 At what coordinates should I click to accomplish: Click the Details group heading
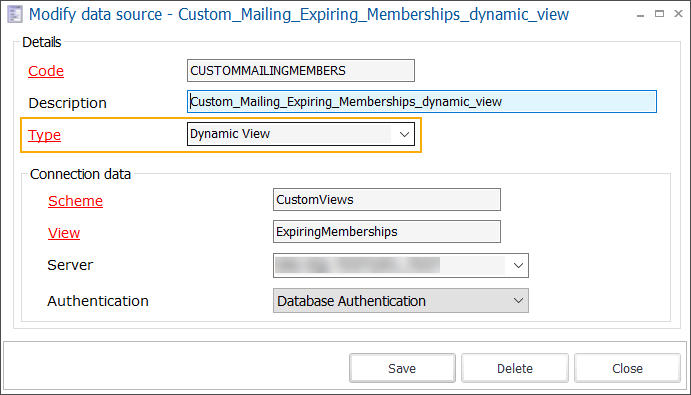[41, 42]
